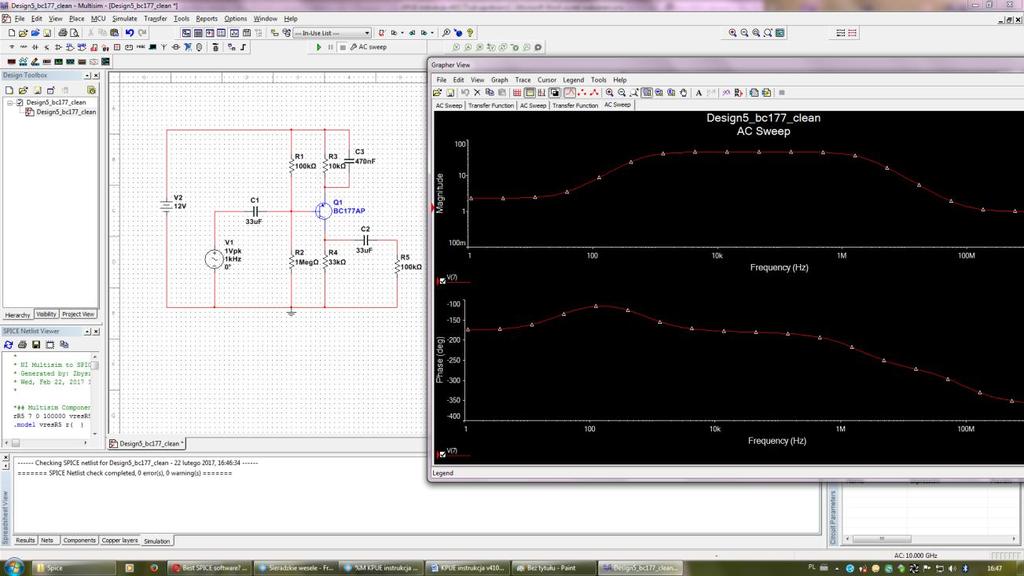Screen dimensions: 1024x576
Task: Open Simulation tab in spreadsheet view
Action: (x=157, y=541)
